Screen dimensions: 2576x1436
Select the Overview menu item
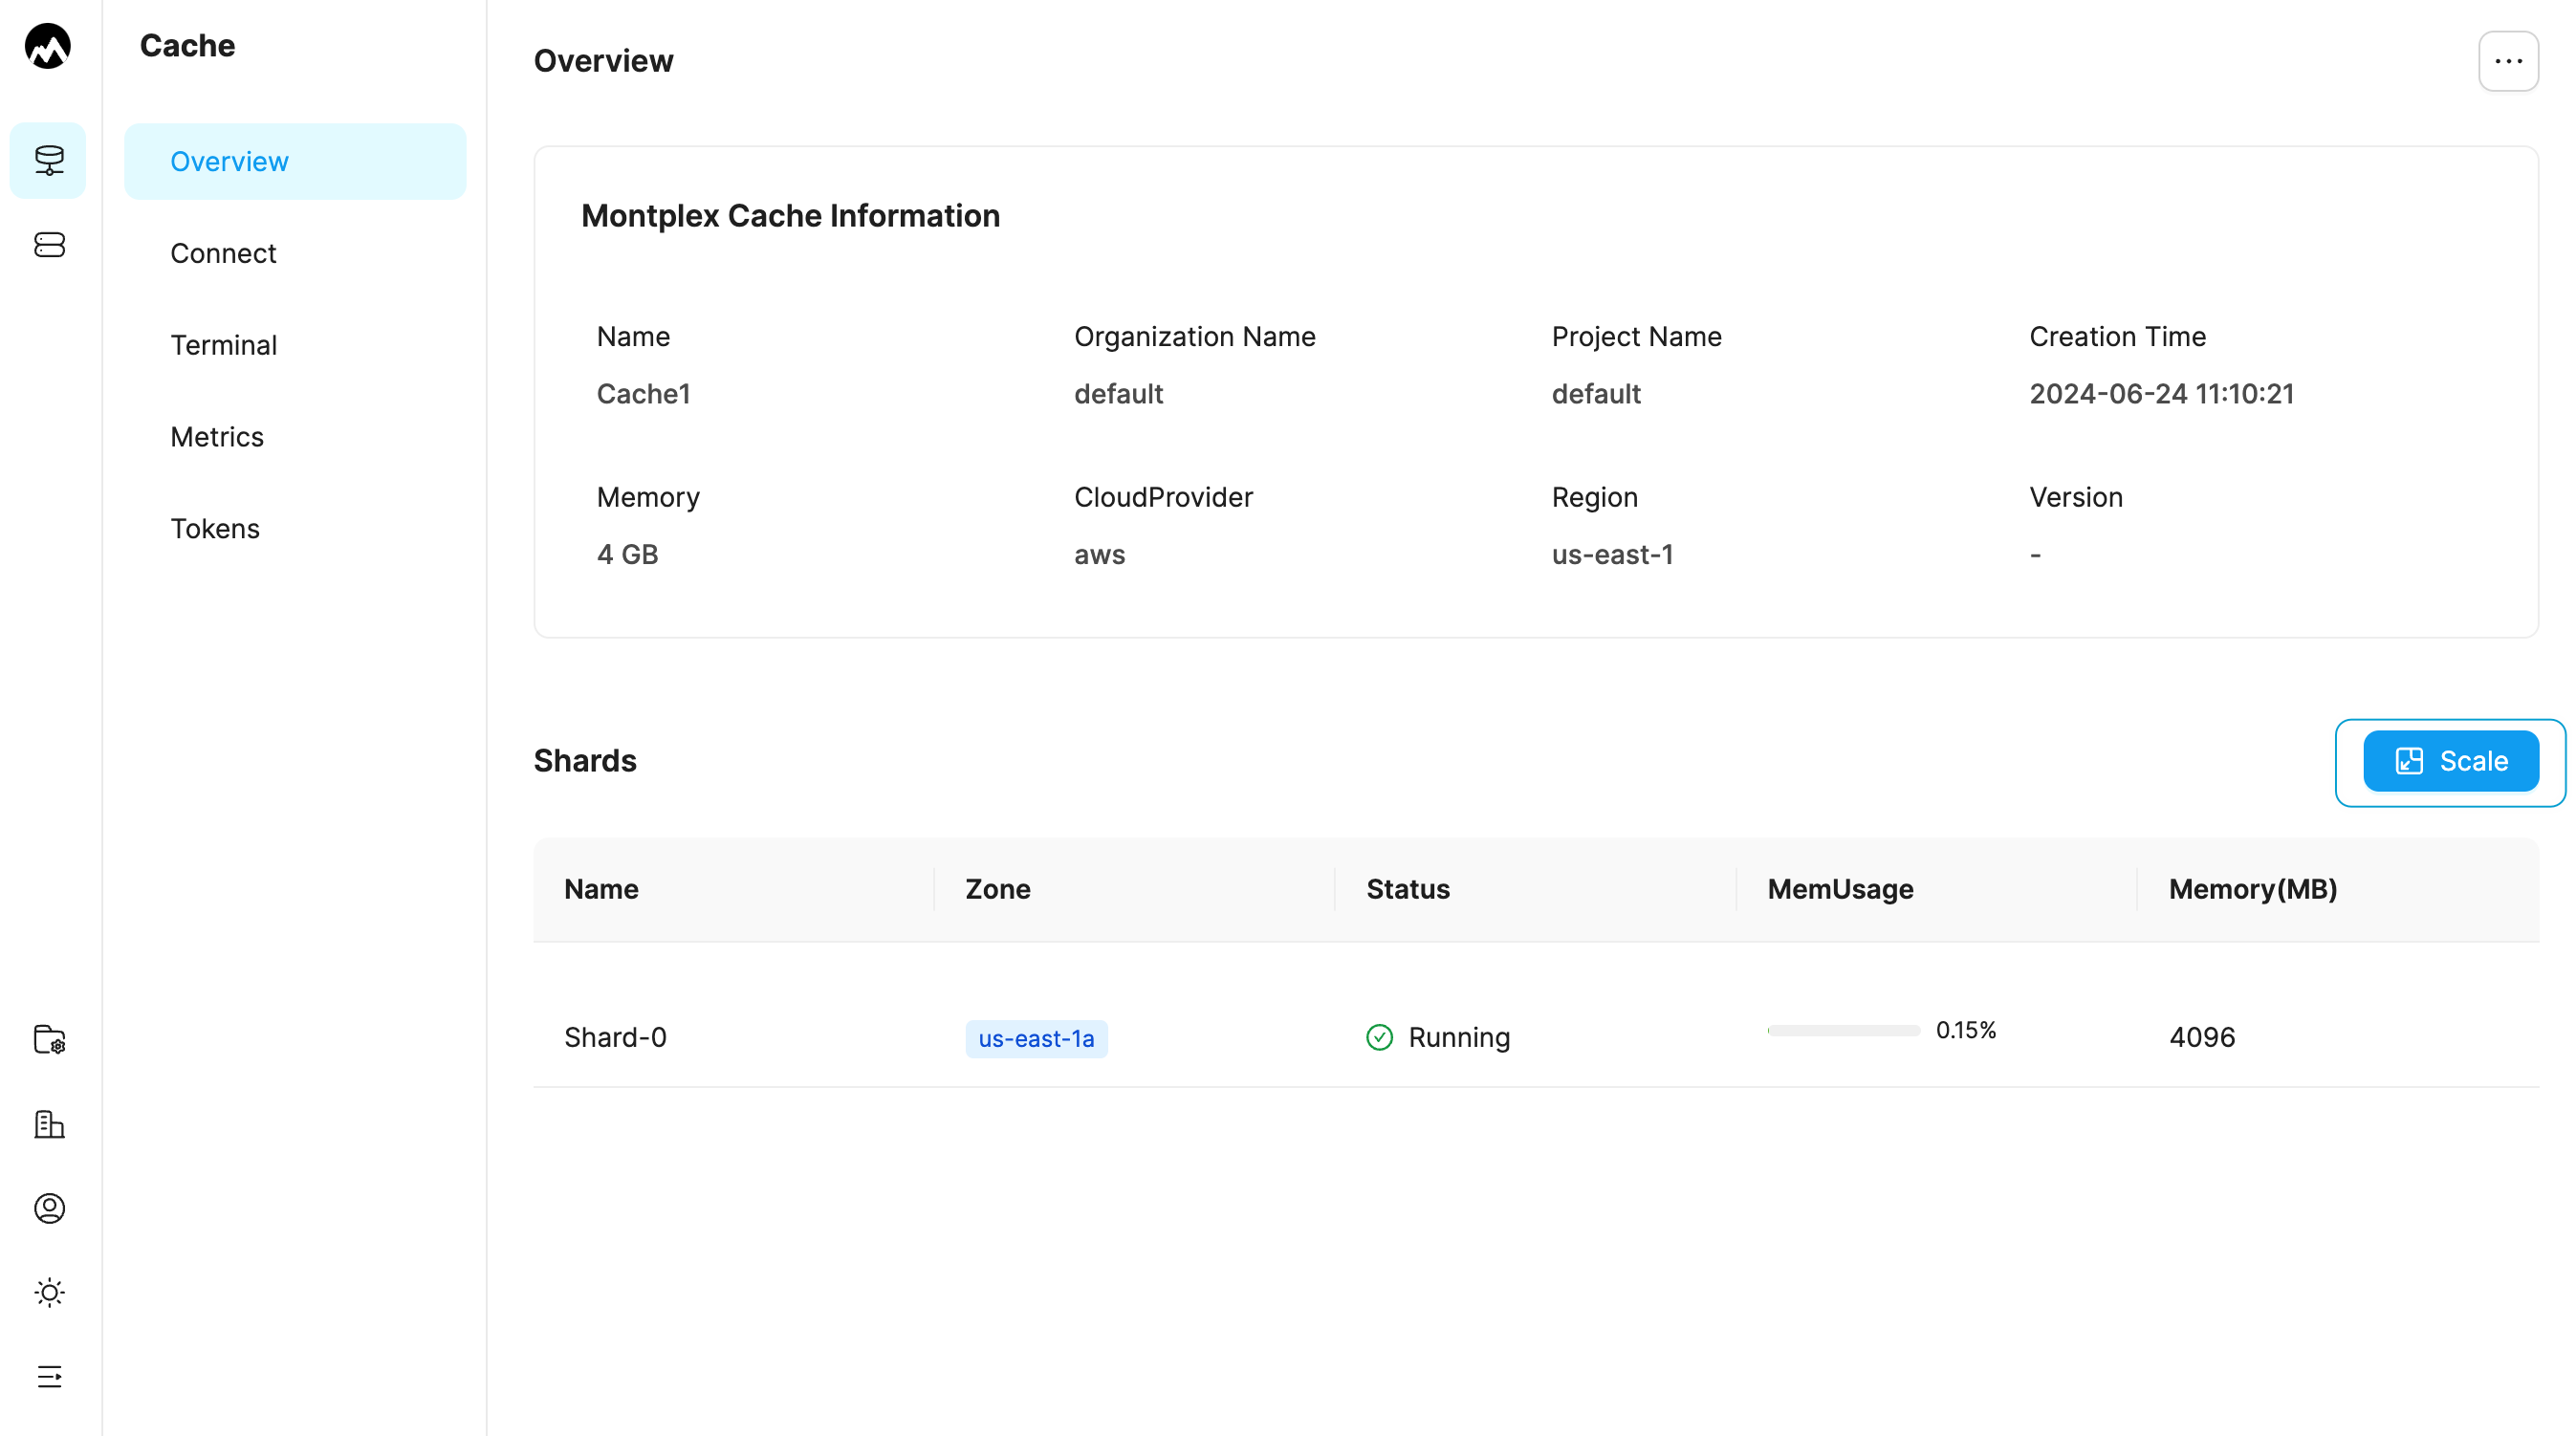pyautogui.click(x=295, y=161)
